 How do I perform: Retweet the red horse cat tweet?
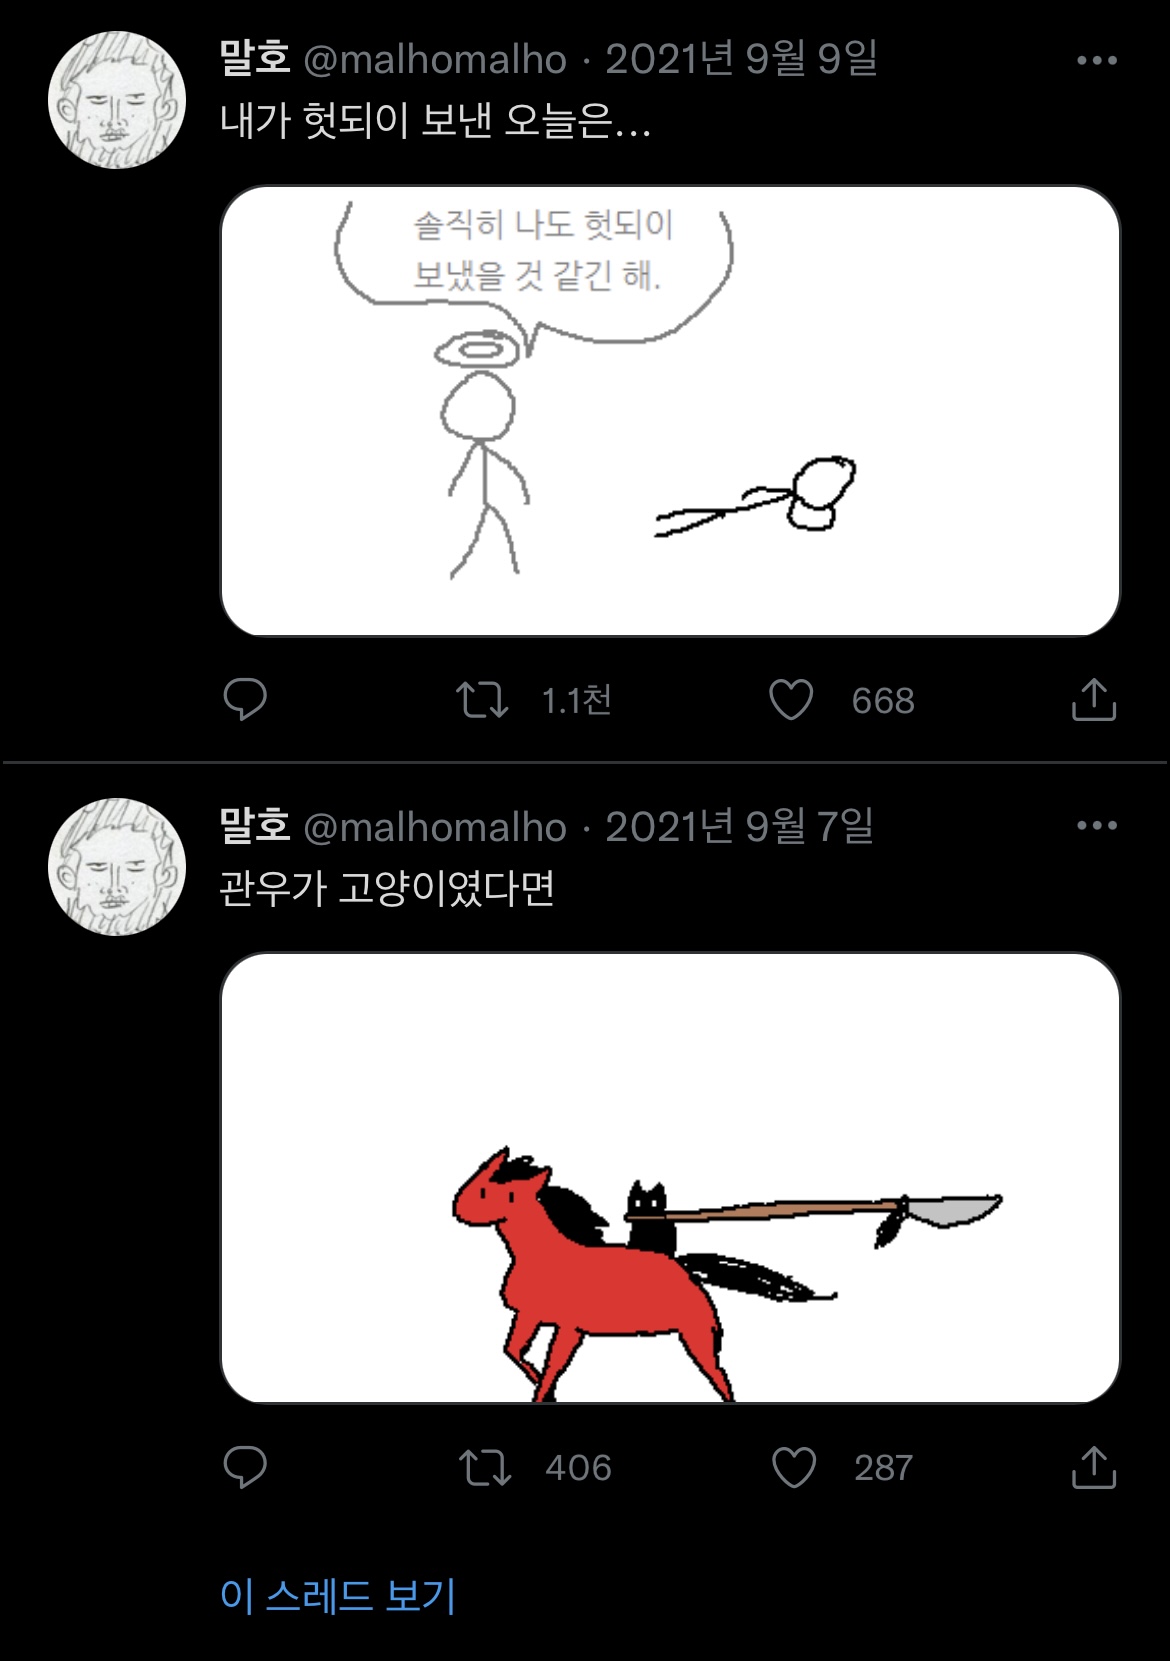click(485, 1468)
